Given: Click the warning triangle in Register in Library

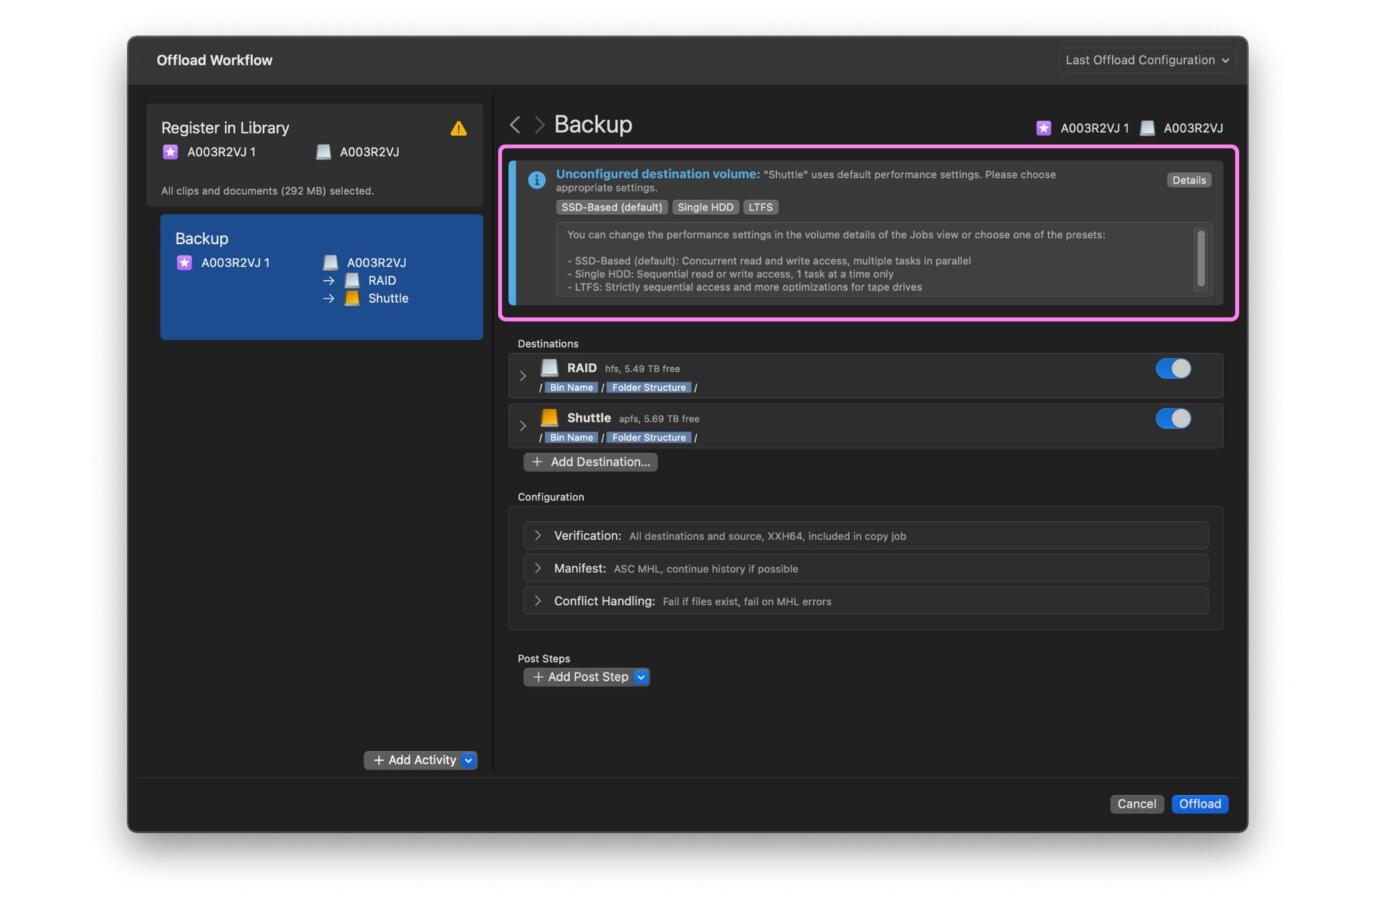Looking at the screenshot, I should click(x=458, y=128).
